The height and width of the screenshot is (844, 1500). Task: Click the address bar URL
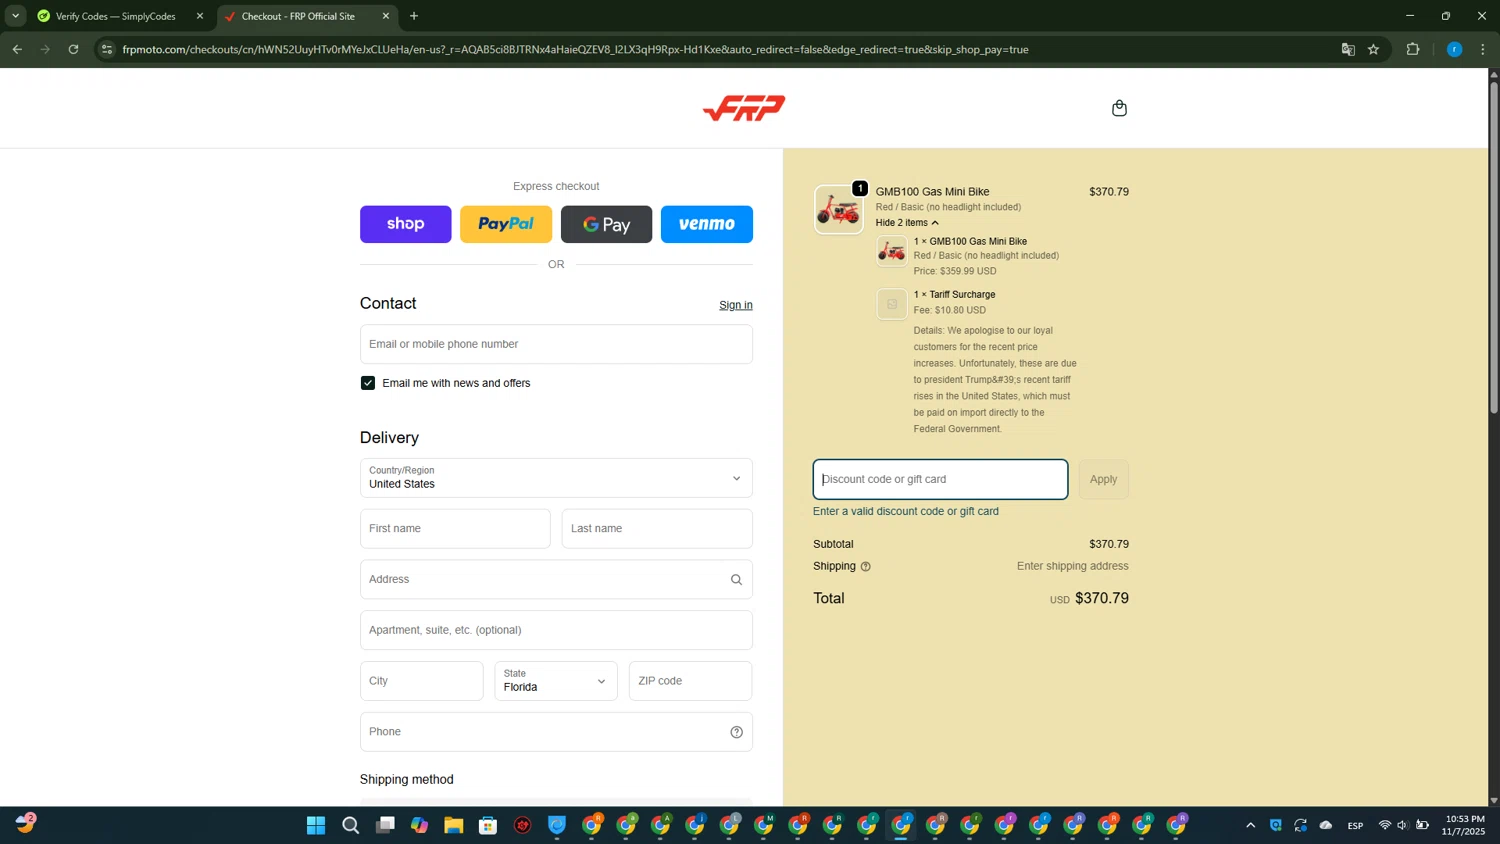coord(575,49)
